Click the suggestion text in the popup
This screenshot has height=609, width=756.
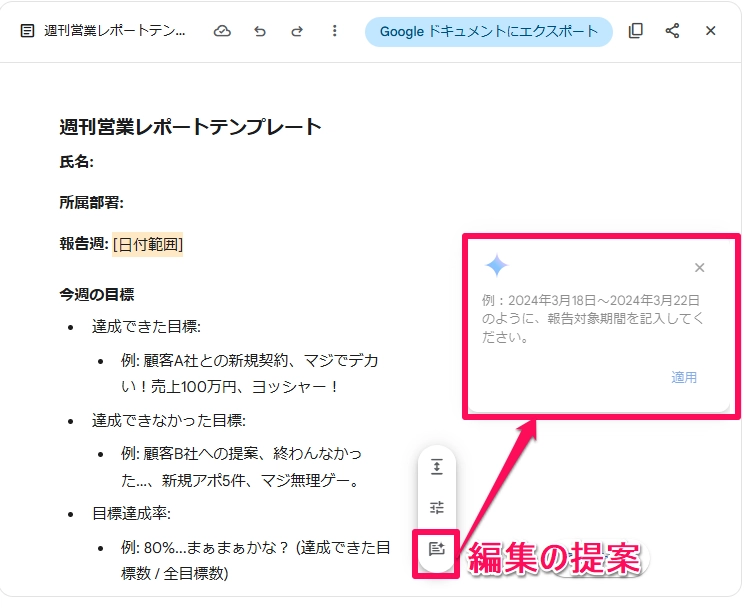click(590, 318)
